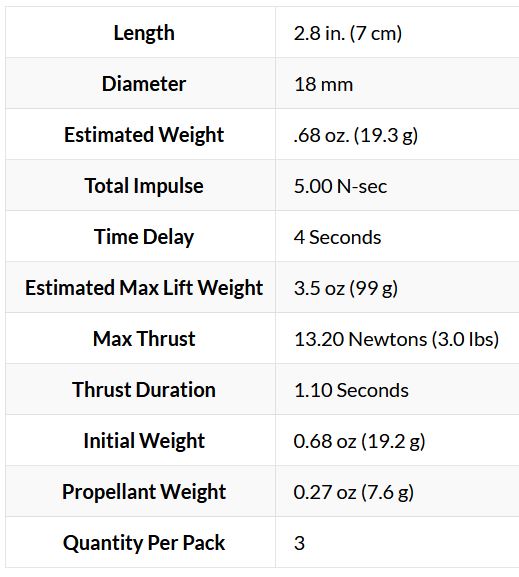Click the Propellant Weight label
This screenshot has width=519, height=577.
(x=144, y=492)
